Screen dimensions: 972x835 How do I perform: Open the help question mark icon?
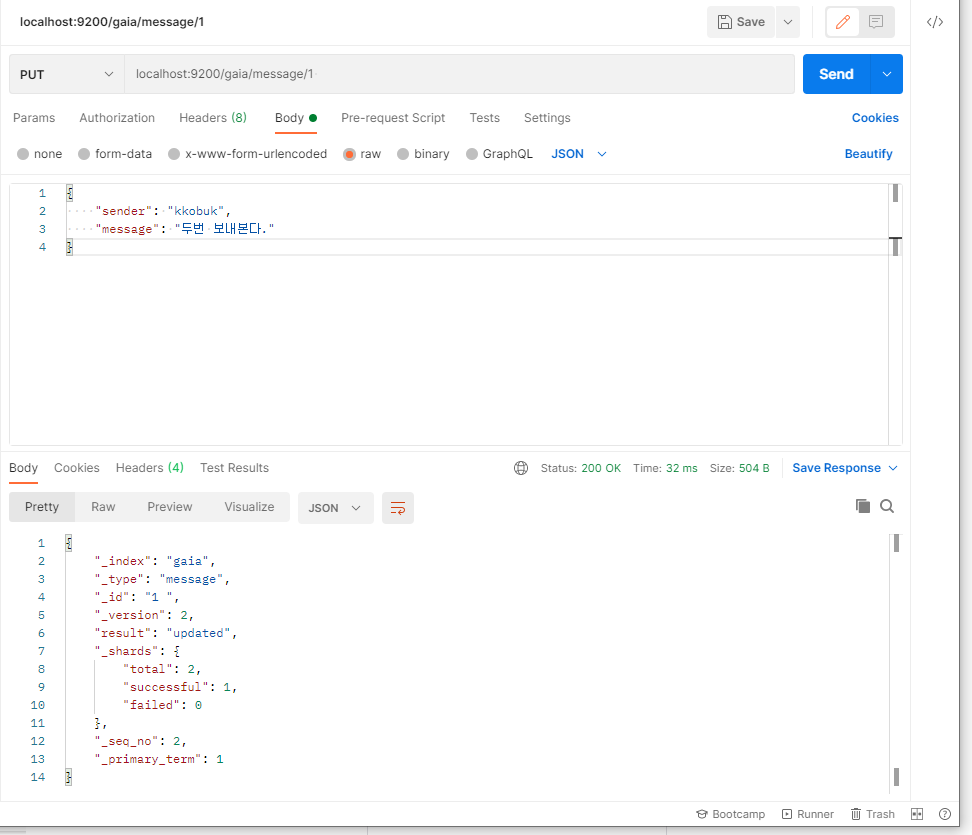click(945, 814)
